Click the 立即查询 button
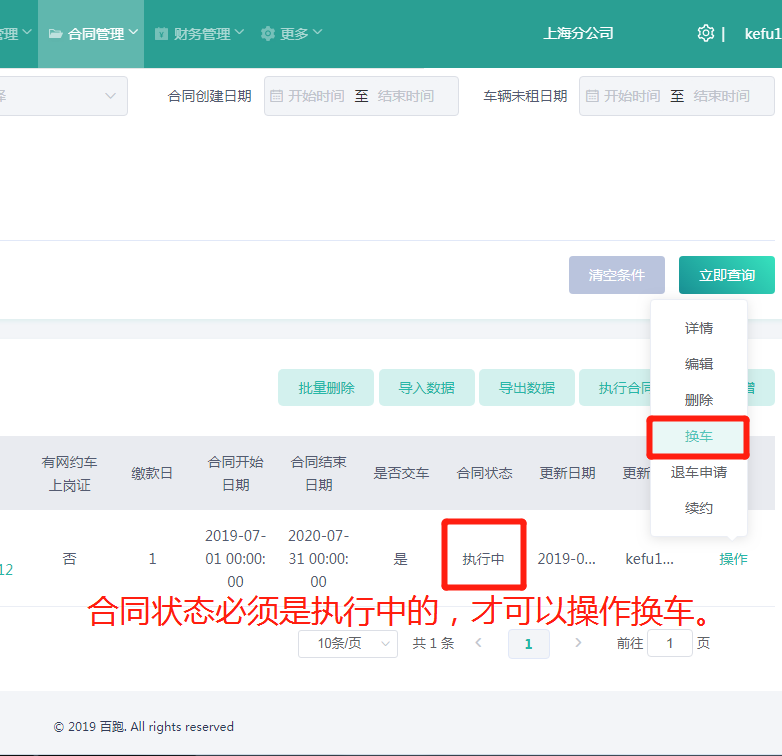This screenshot has width=782, height=756. click(727, 275)
